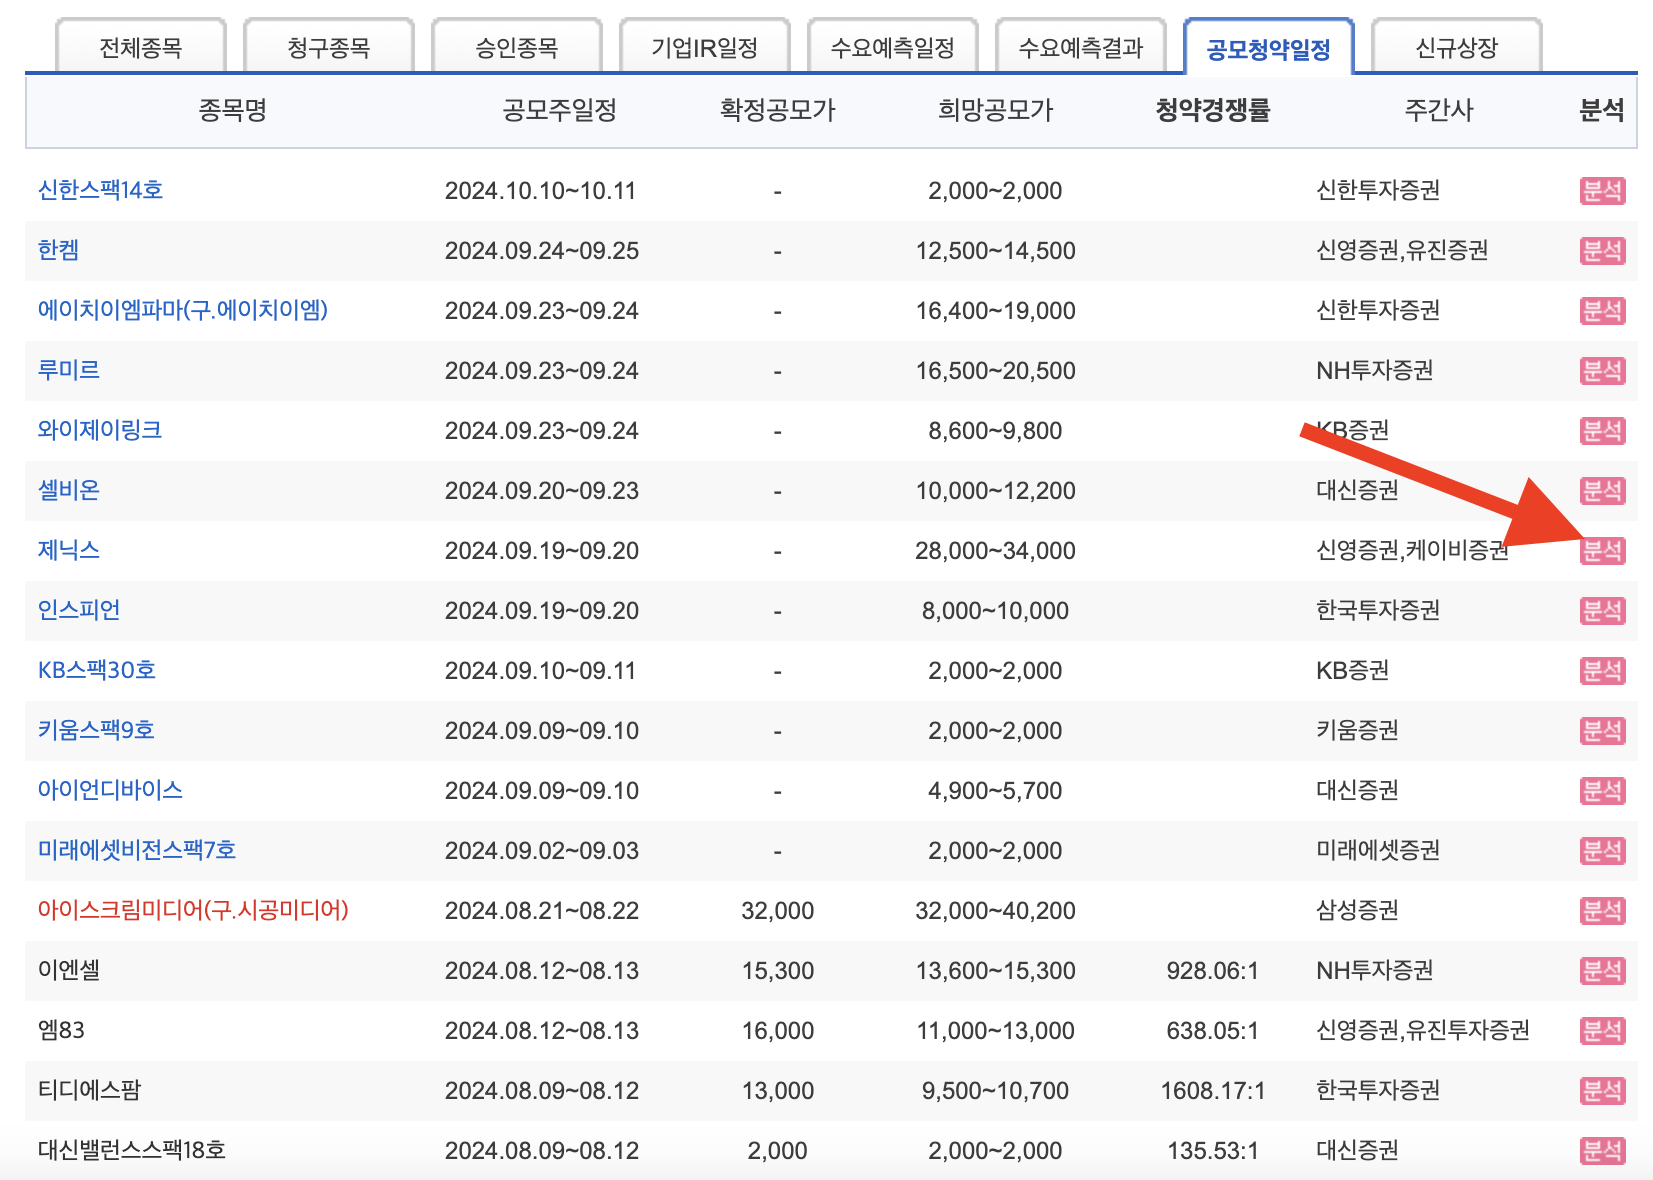Image resolution: width=1653 pixels, height=1180 pixels.
Task: Open the 공모청약일정 tab
Action: tap(1269, 48)
